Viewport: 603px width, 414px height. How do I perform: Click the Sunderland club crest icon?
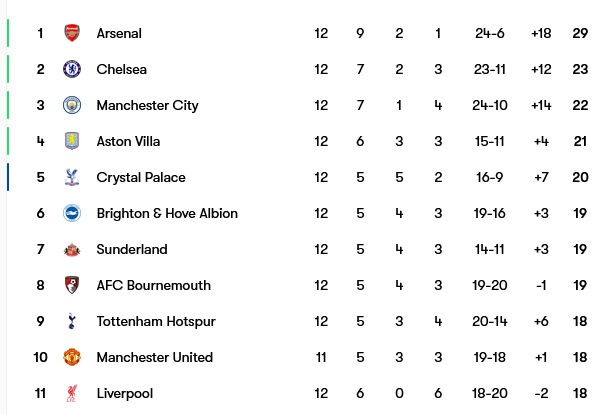[x=71, y=249]
